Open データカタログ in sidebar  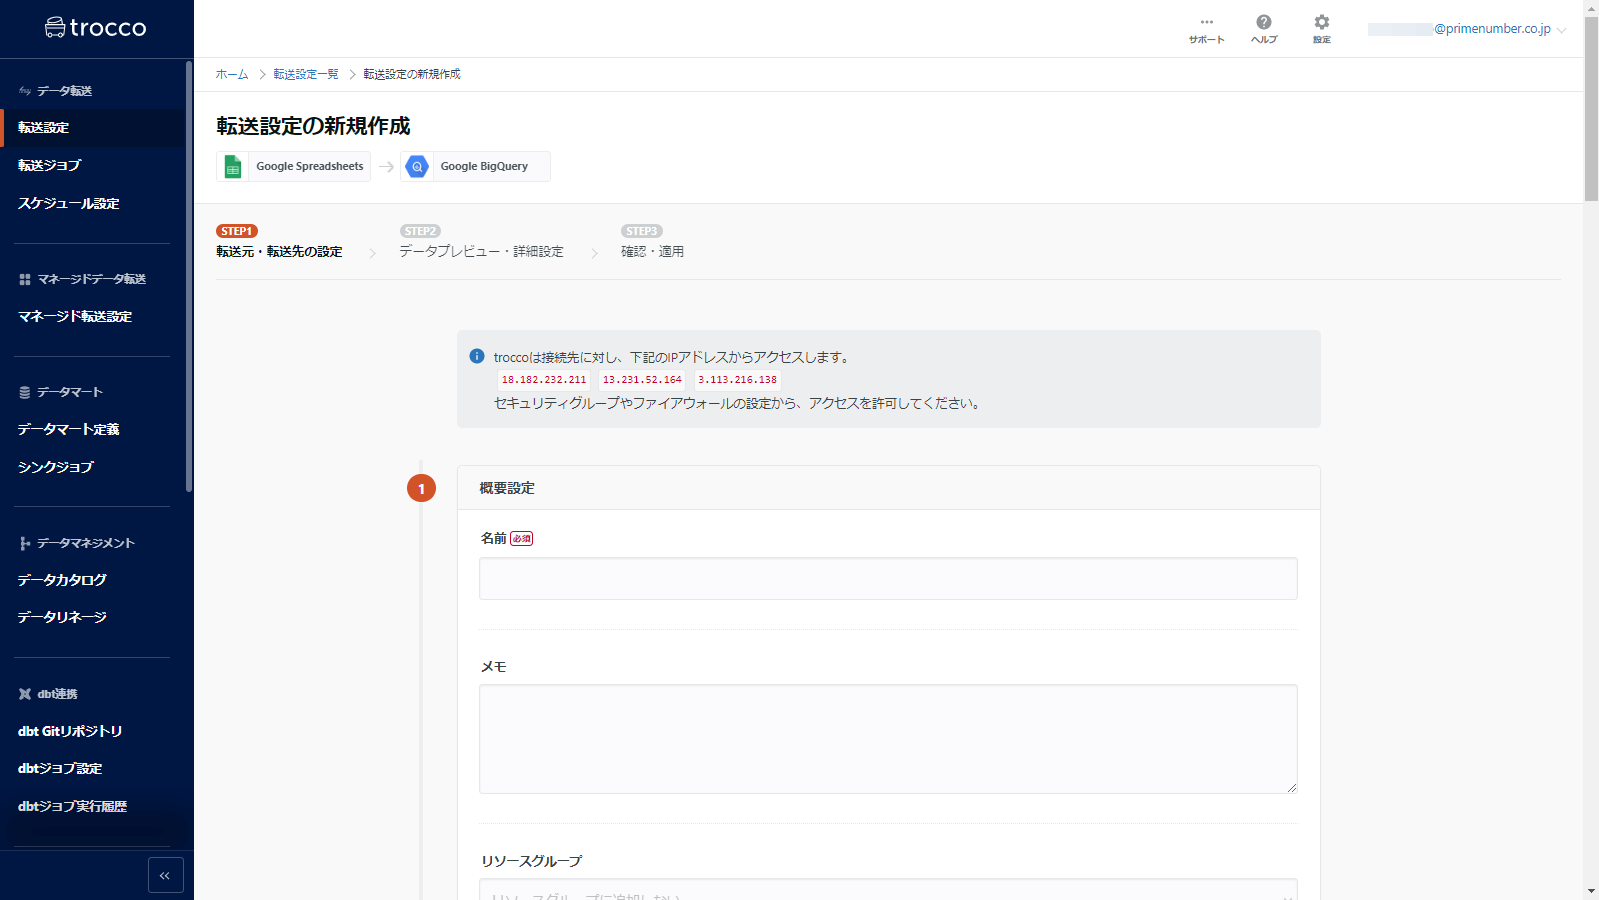pos(61,580)
